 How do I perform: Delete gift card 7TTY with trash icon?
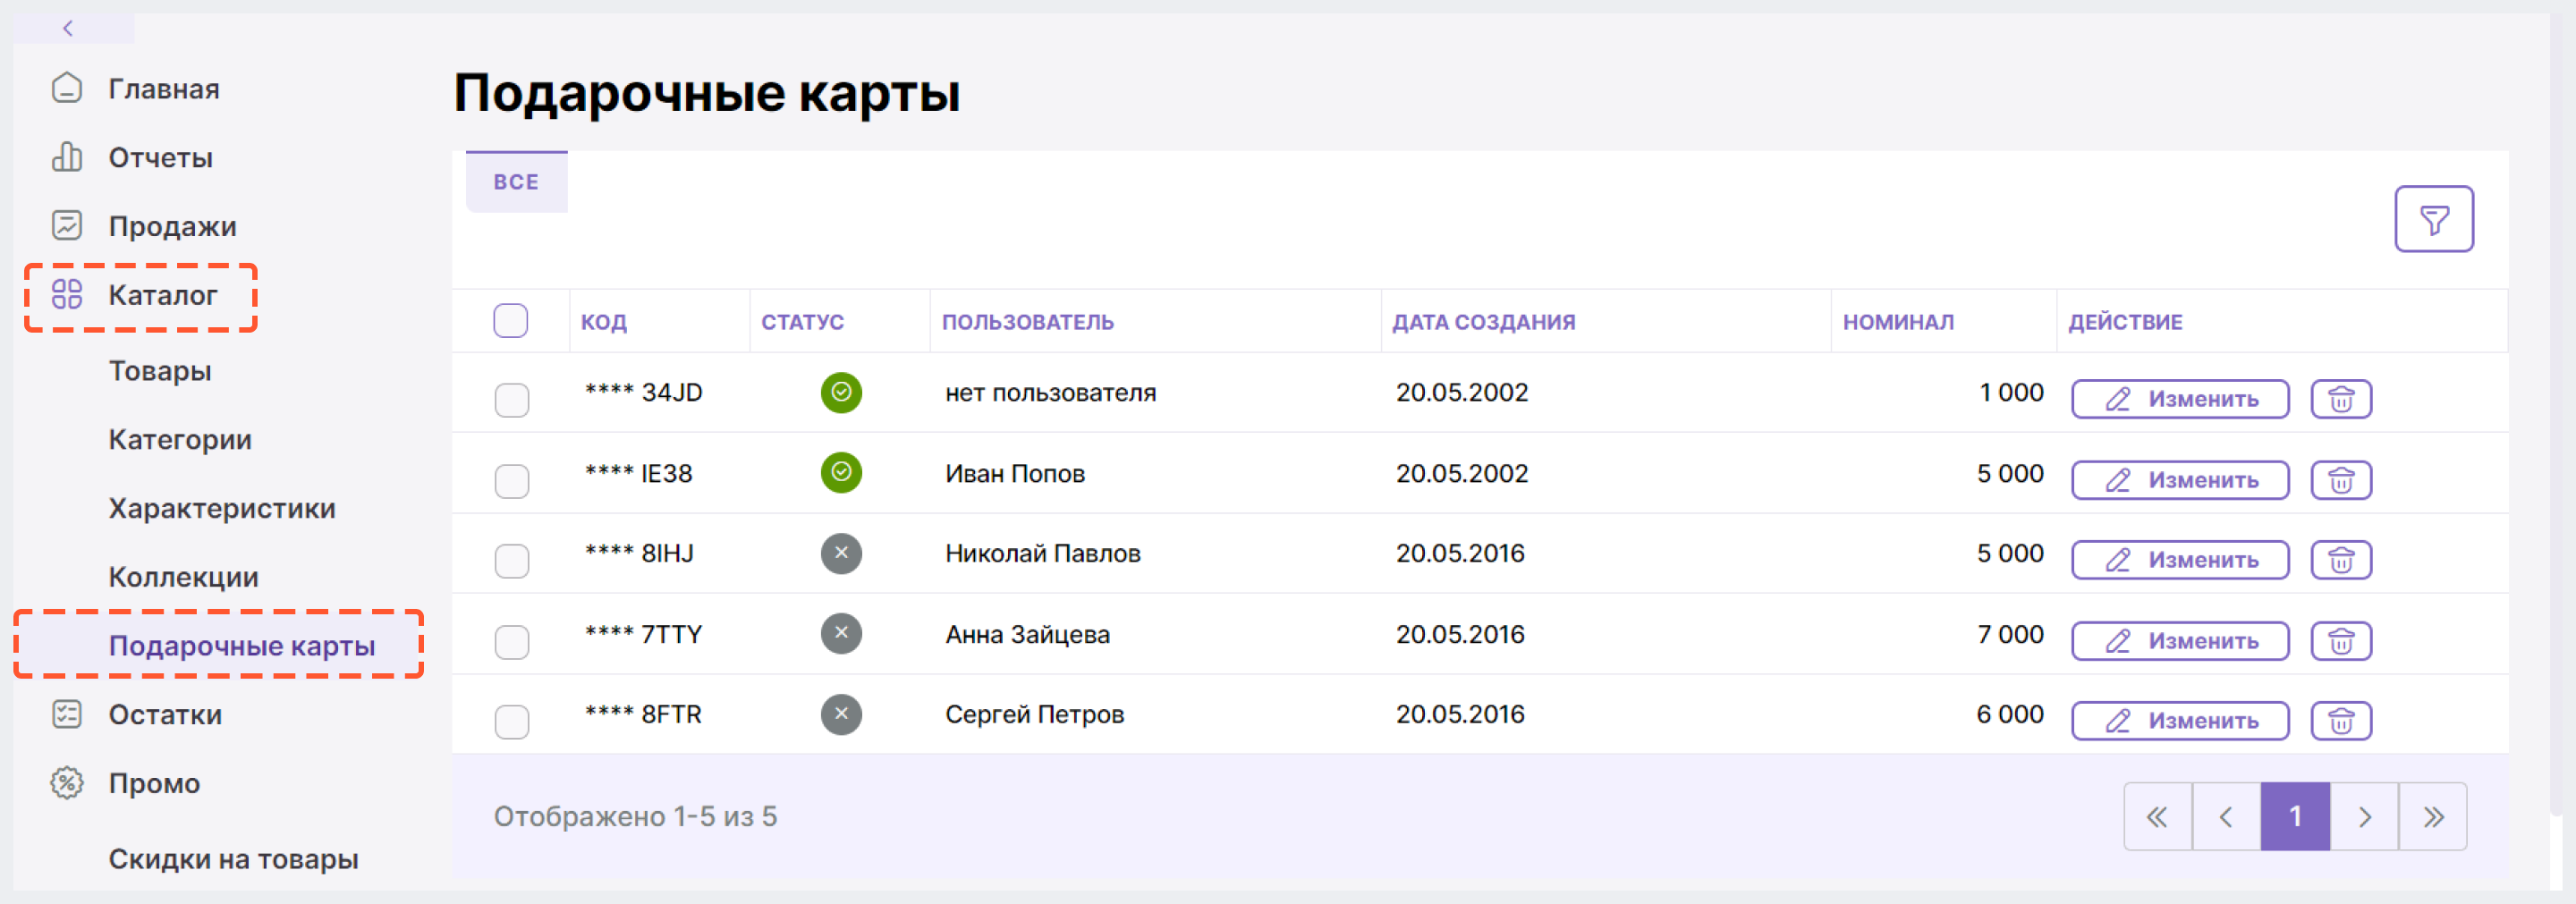[x=2341, y=641]
